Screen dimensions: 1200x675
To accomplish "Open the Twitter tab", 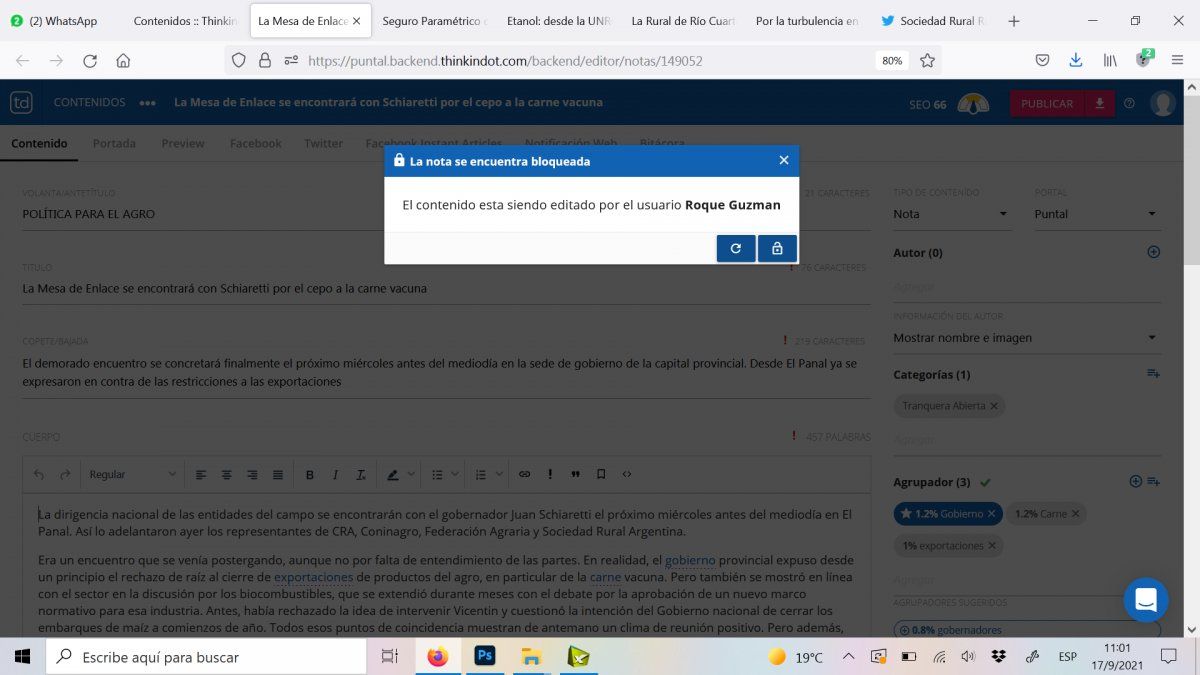I will click(x=323, y=143).
